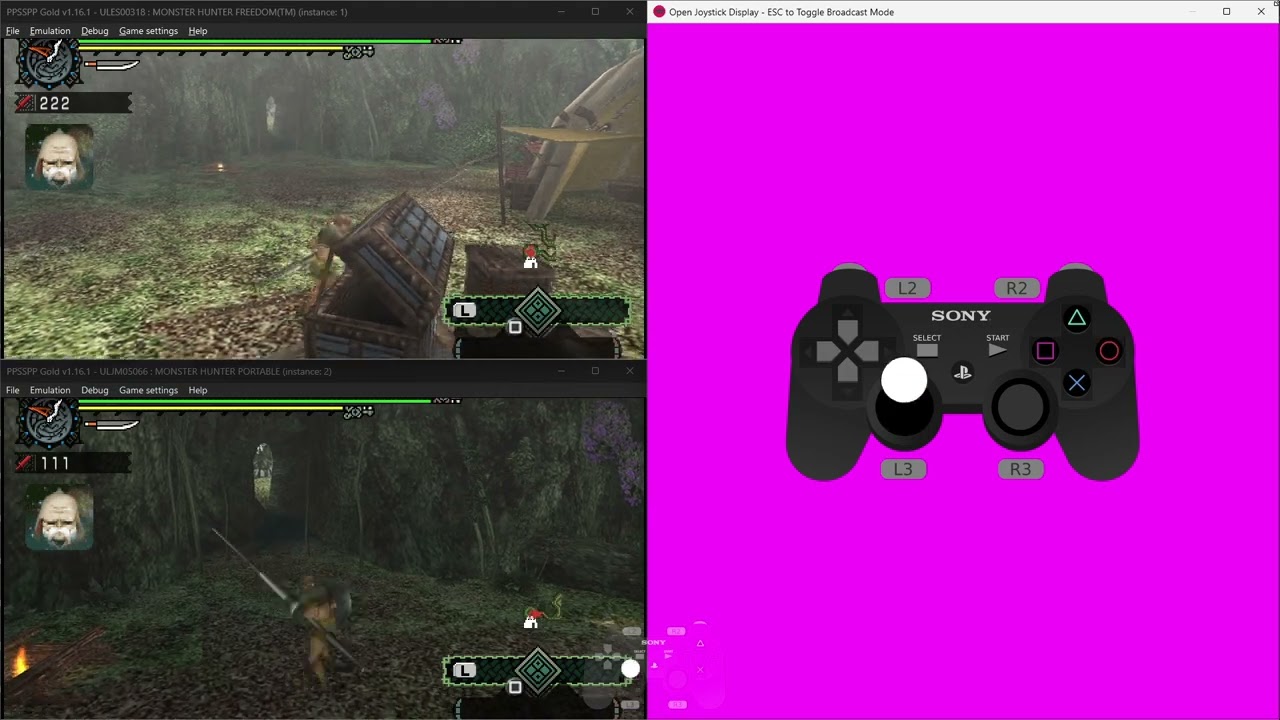Viewport: 1280px width, 720px height.
Task: Click the Kokoto chief portrait in instance 1
Action: tap(59, 157)
